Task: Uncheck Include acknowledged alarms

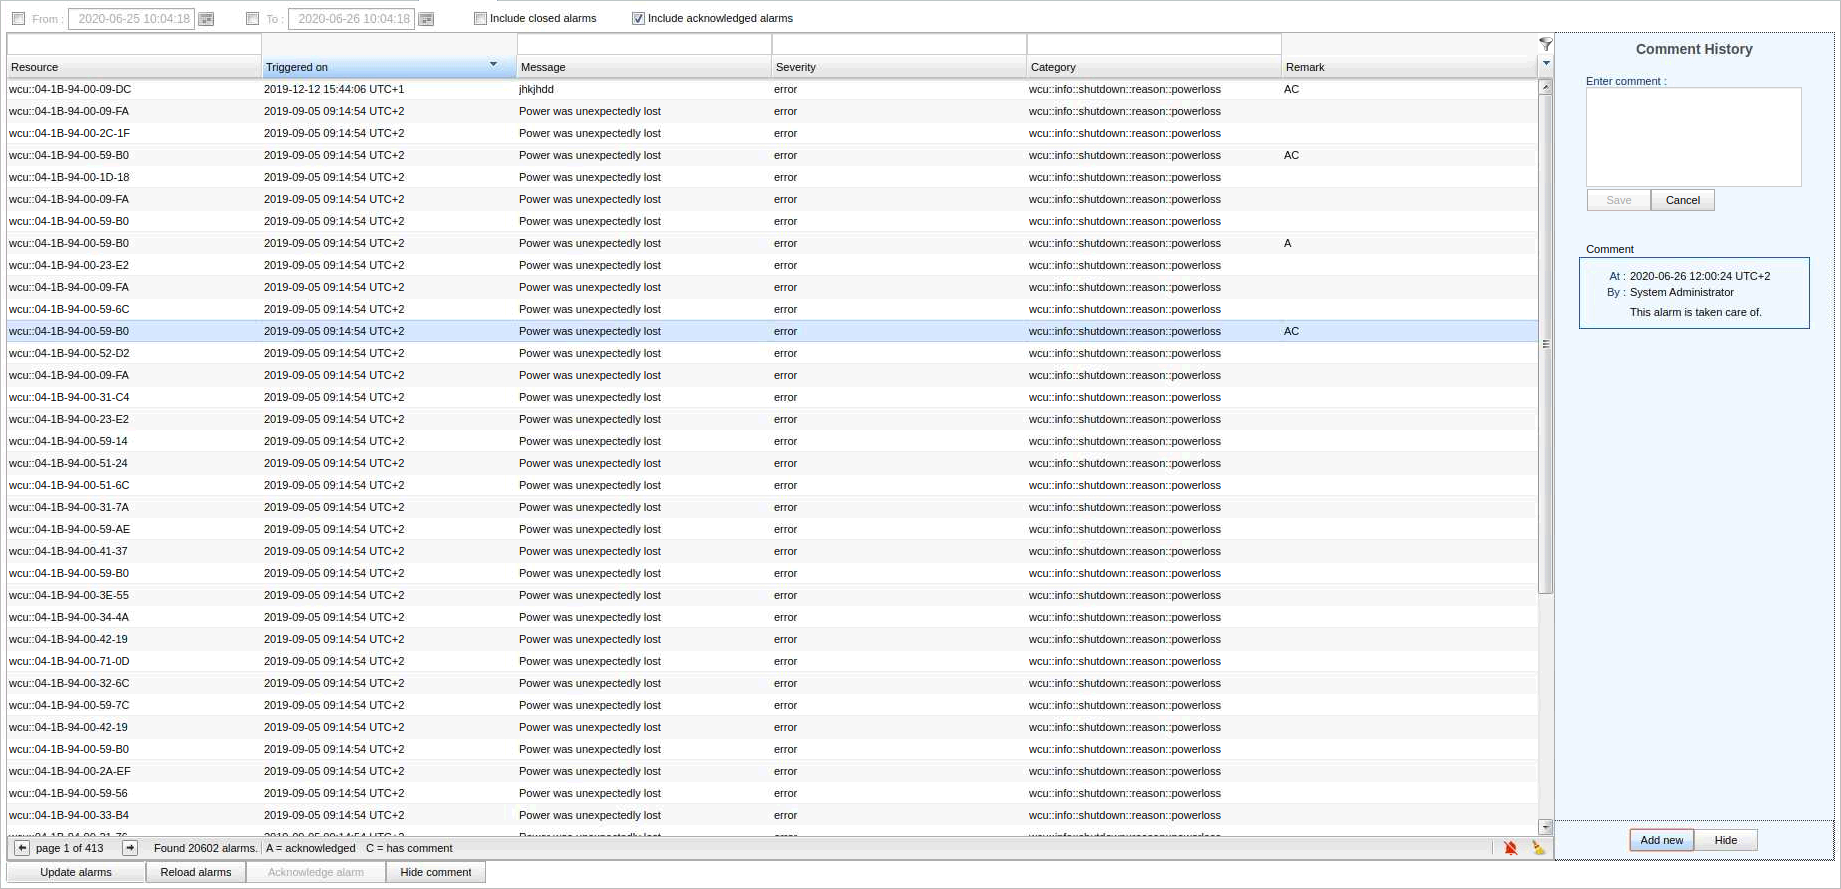Action: click(x=638, y=18)
